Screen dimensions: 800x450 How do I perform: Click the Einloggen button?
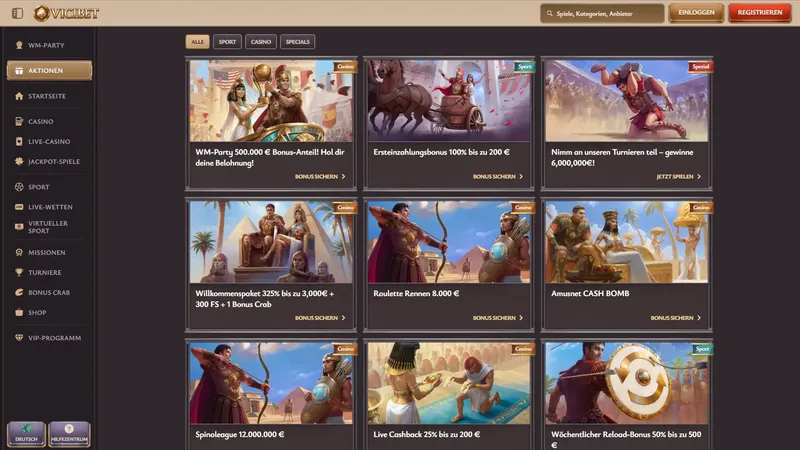click(x=696, y=13)
